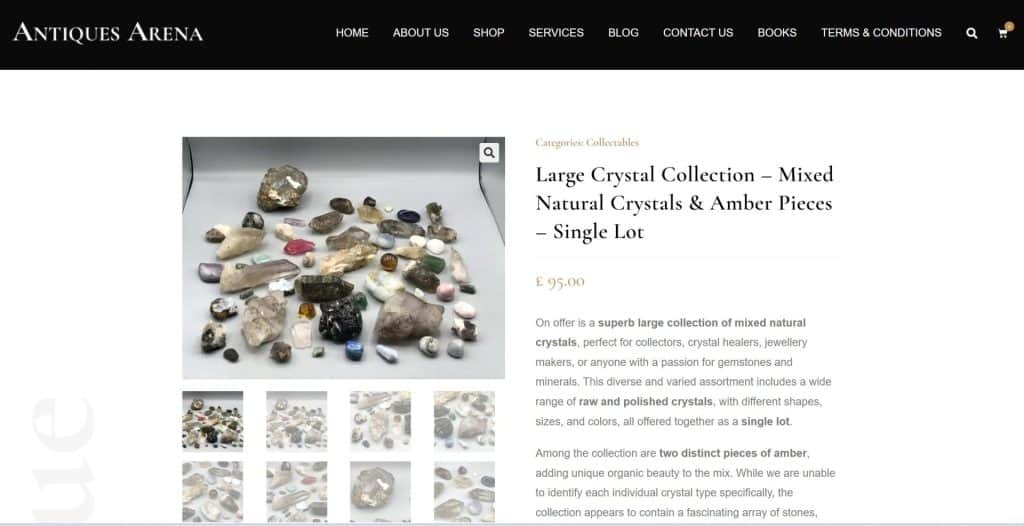Click the magnifier zoom icon on product image
This screenshot has width=1024, height=526.
489,153
